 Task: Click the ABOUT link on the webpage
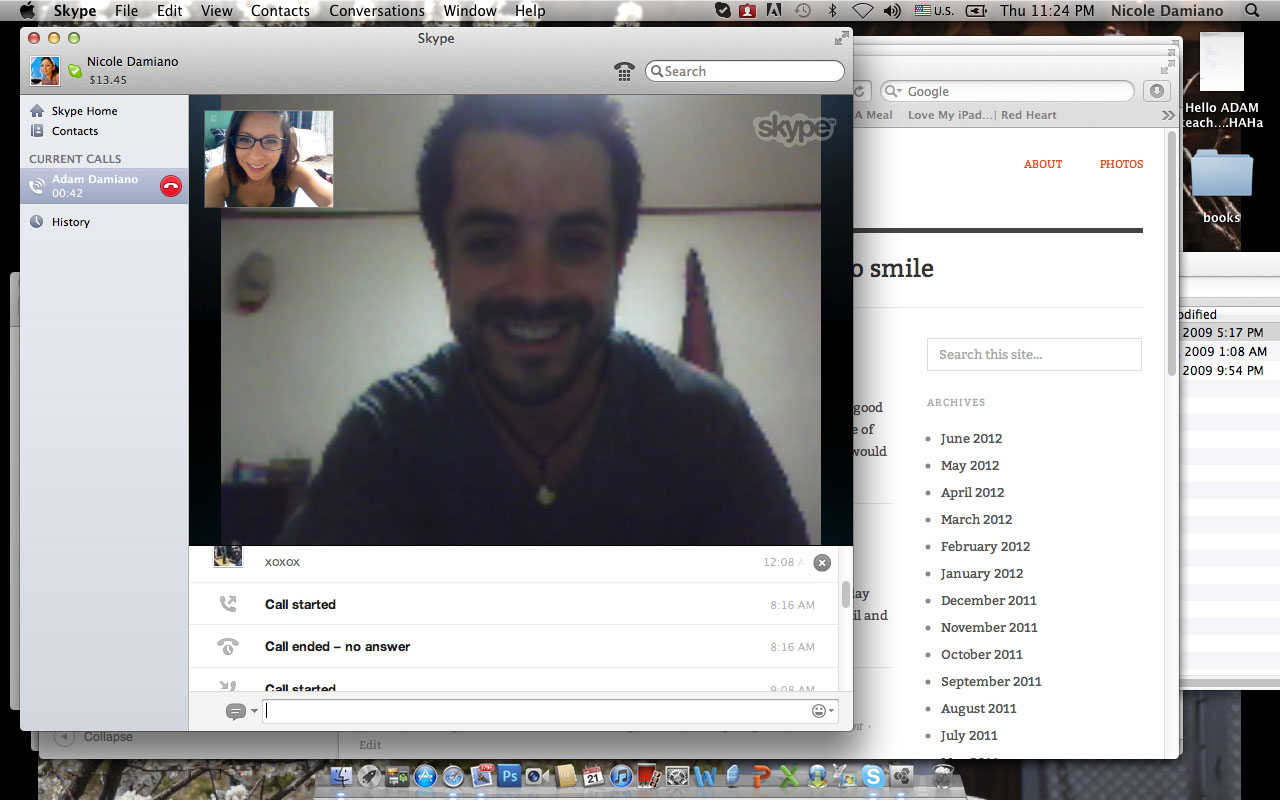pyautogui.click(x=1042, y=164)
